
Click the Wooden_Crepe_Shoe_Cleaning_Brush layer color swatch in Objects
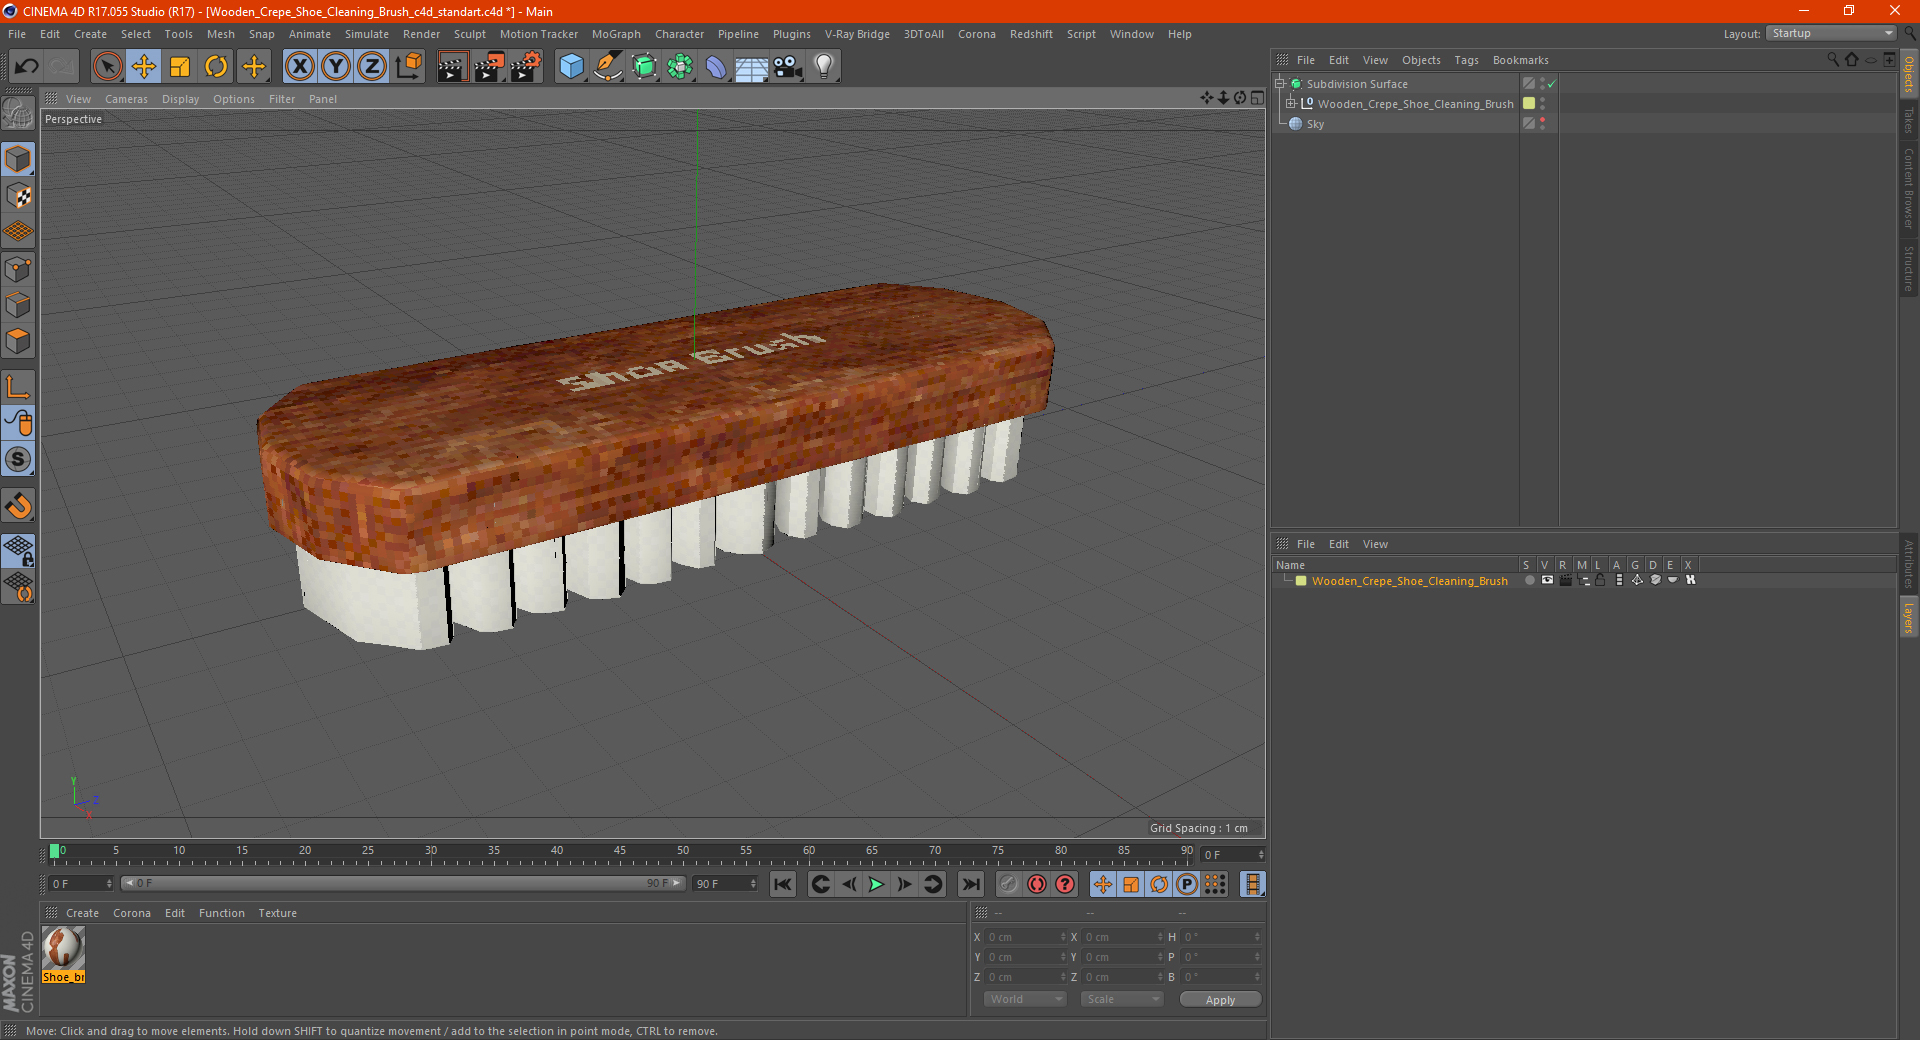[x=1529, y=103]
